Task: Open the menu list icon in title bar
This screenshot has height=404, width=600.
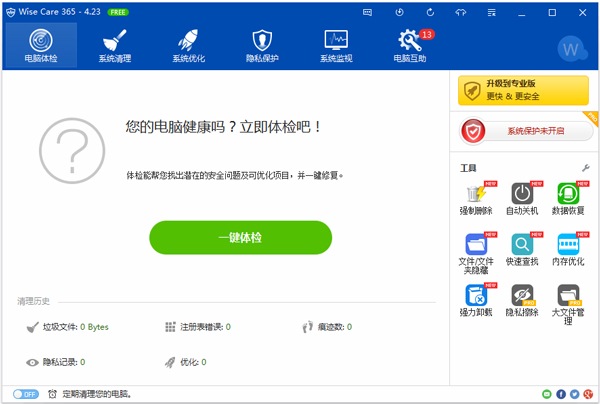Action: coord(492,13)
